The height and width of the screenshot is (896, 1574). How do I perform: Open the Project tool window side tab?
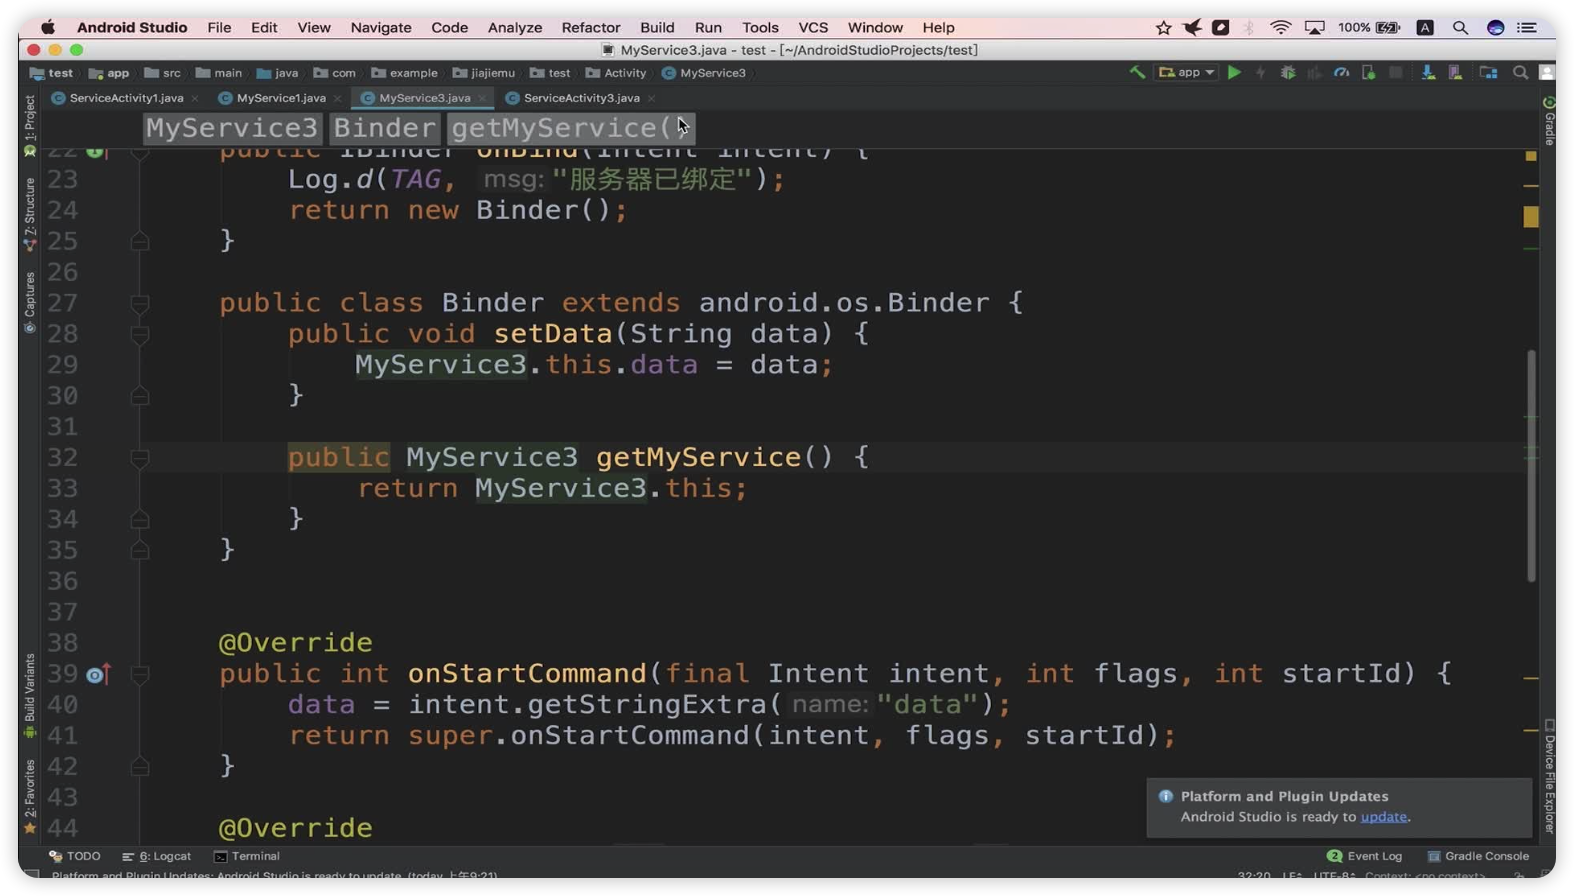click(x=29, y=125)
